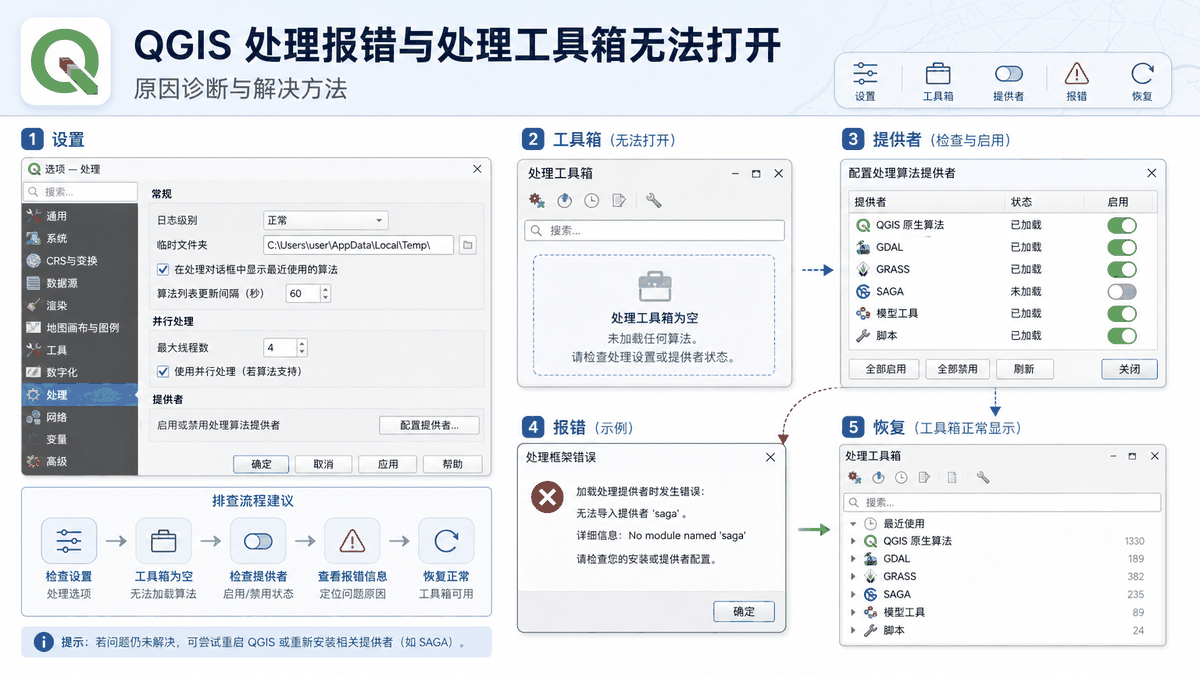Click 关闭 in providers dialog

1129,369
